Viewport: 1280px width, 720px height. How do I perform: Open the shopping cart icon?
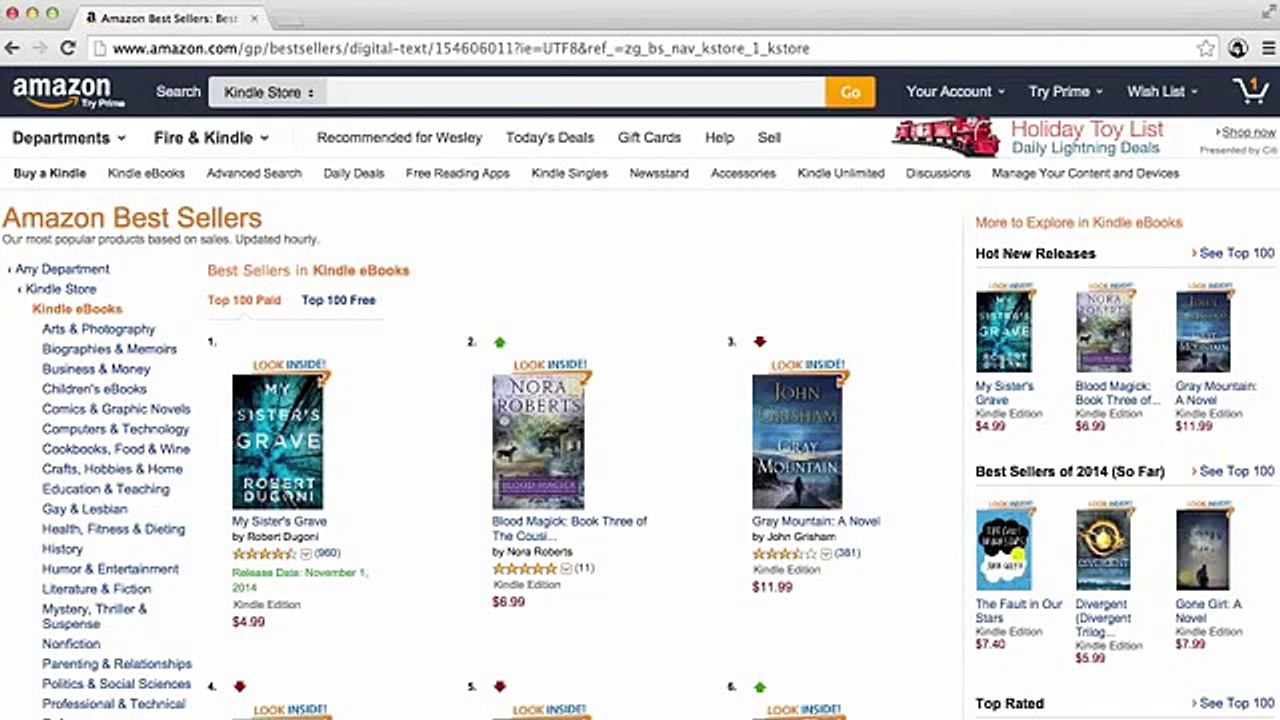click(x=1251, y=90)
